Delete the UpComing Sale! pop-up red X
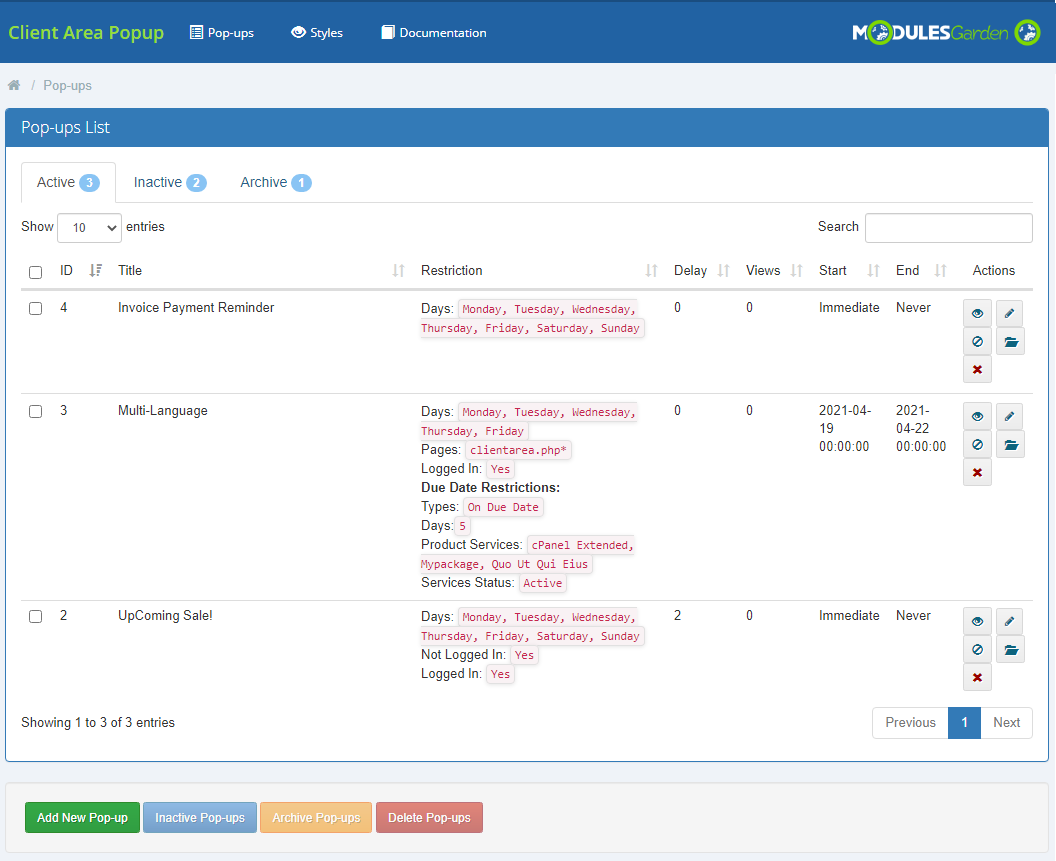The image size is (1056, 861). click(977, 677)
